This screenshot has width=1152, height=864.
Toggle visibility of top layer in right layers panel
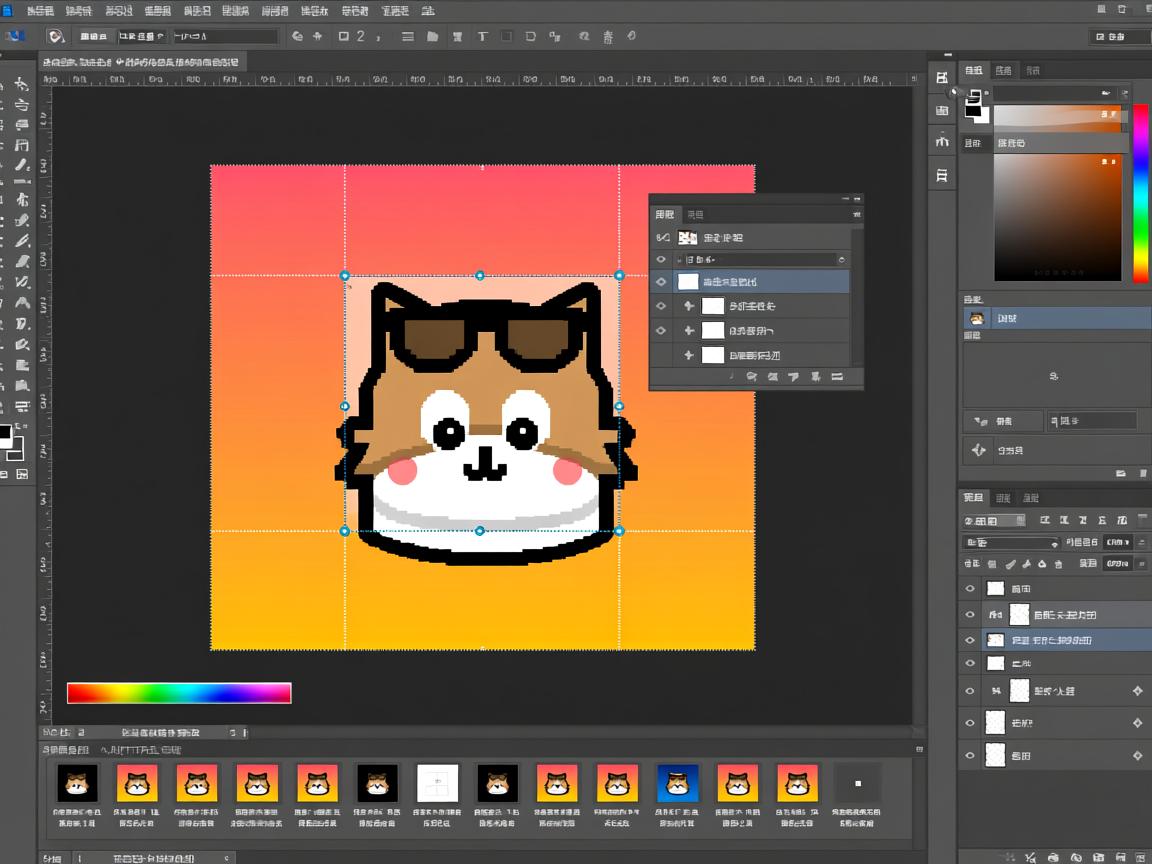click(969, 589)
